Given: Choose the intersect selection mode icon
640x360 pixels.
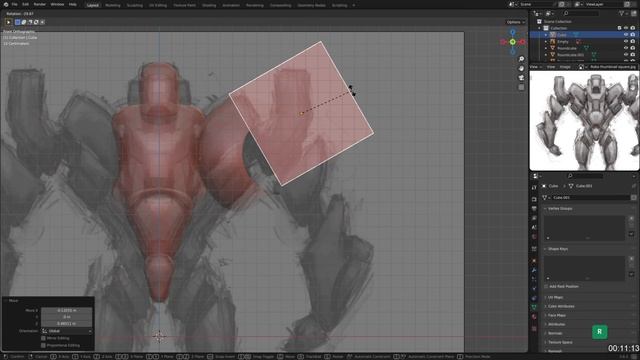Looking at the screenshot, I should (42, 22).
